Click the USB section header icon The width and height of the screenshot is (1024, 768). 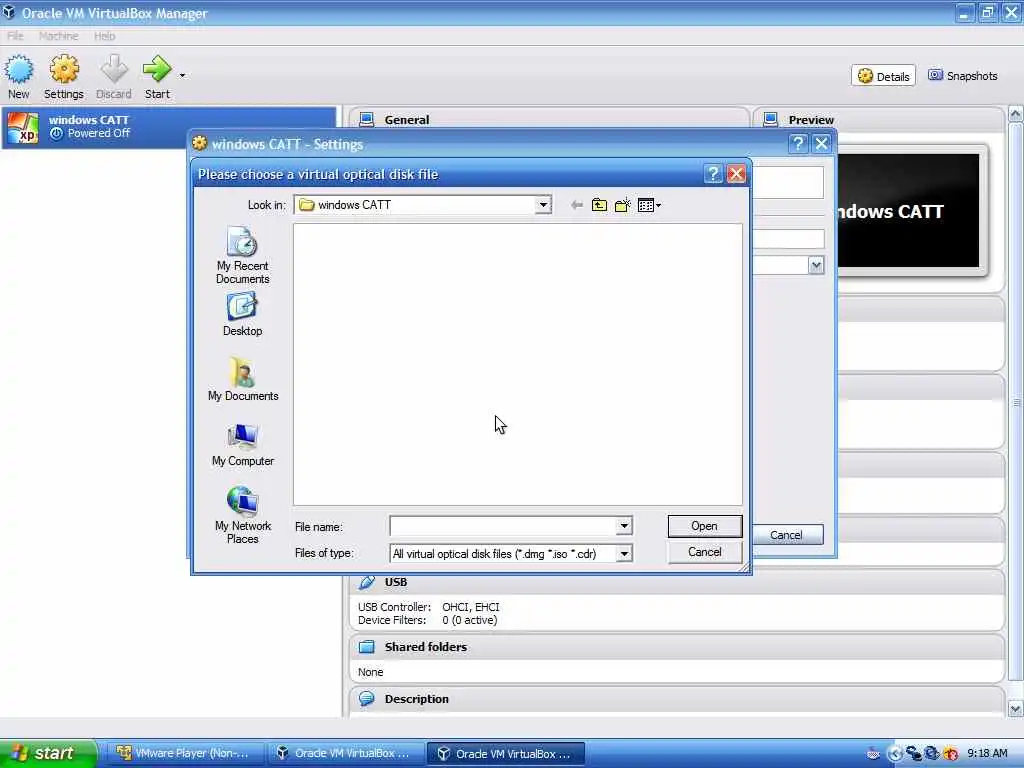click(x=367, y=582)
